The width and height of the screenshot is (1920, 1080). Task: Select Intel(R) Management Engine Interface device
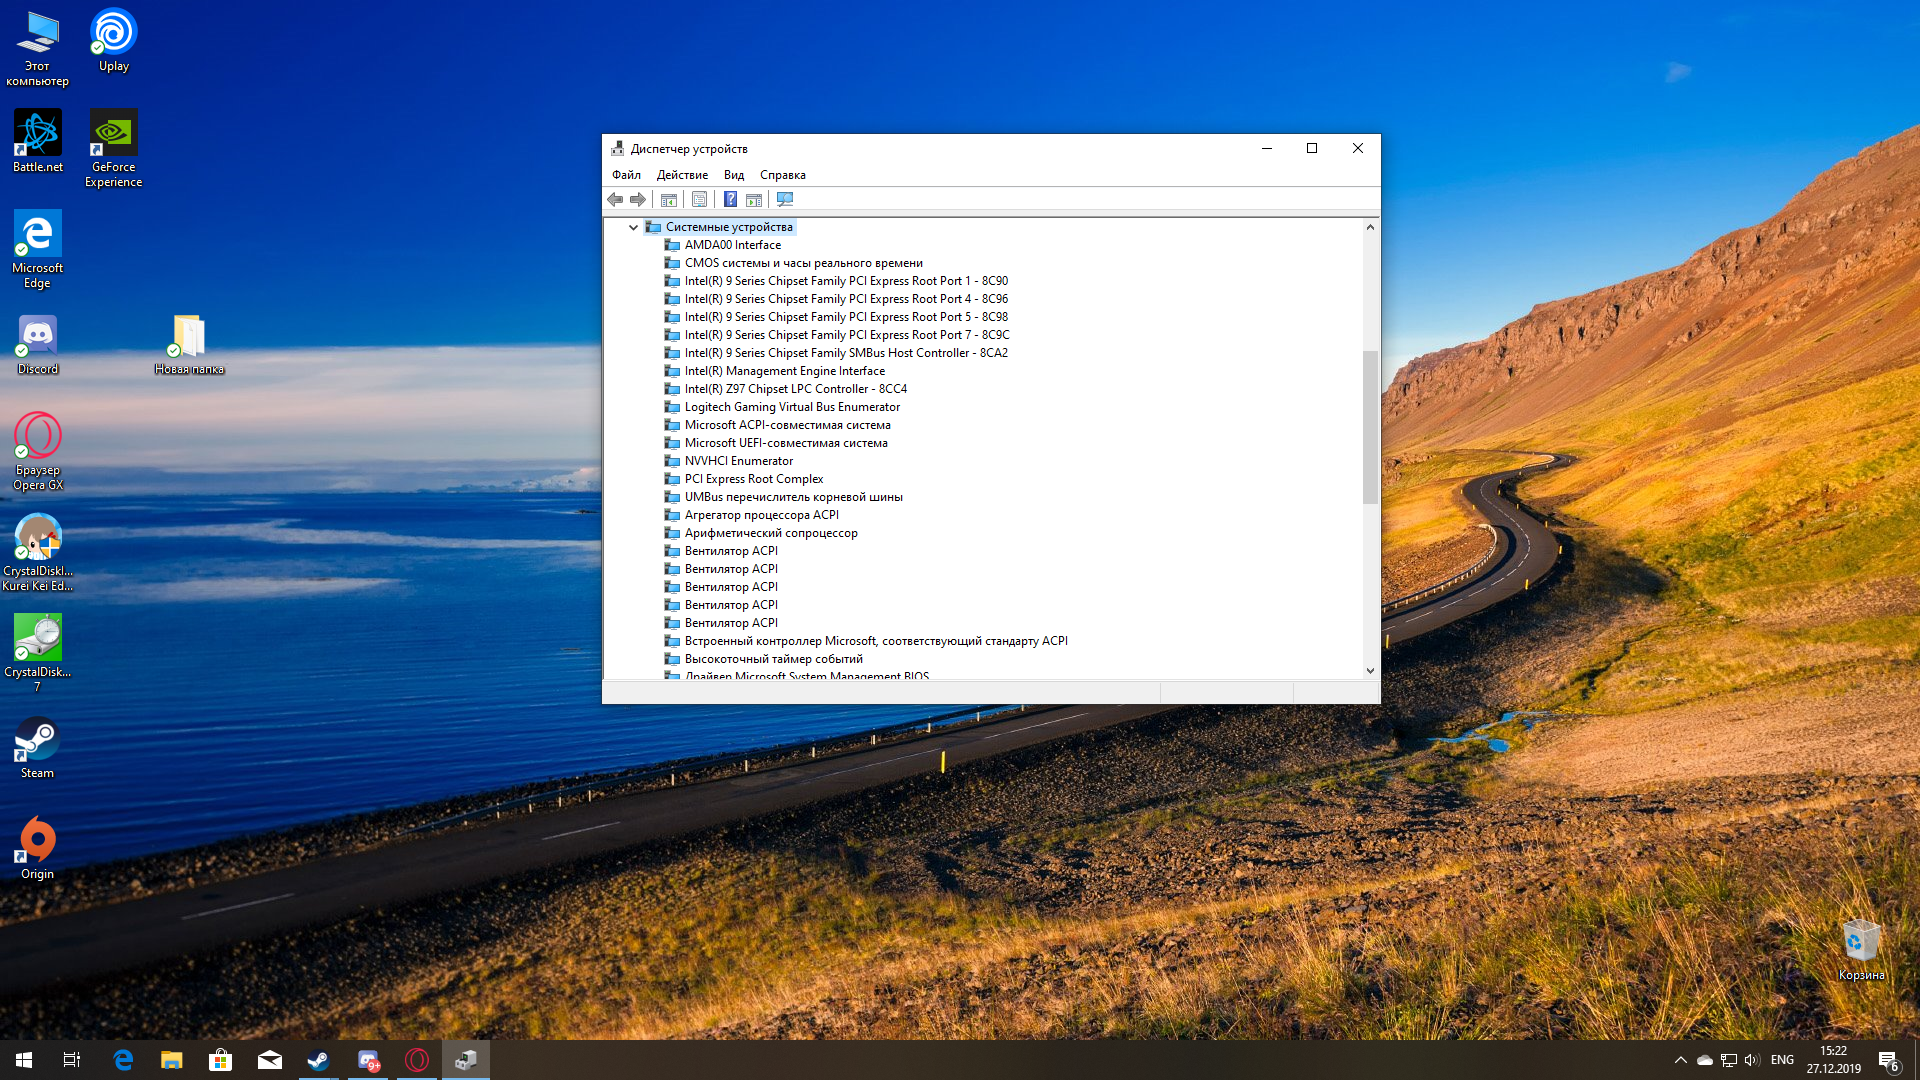(x=784, y=371)
